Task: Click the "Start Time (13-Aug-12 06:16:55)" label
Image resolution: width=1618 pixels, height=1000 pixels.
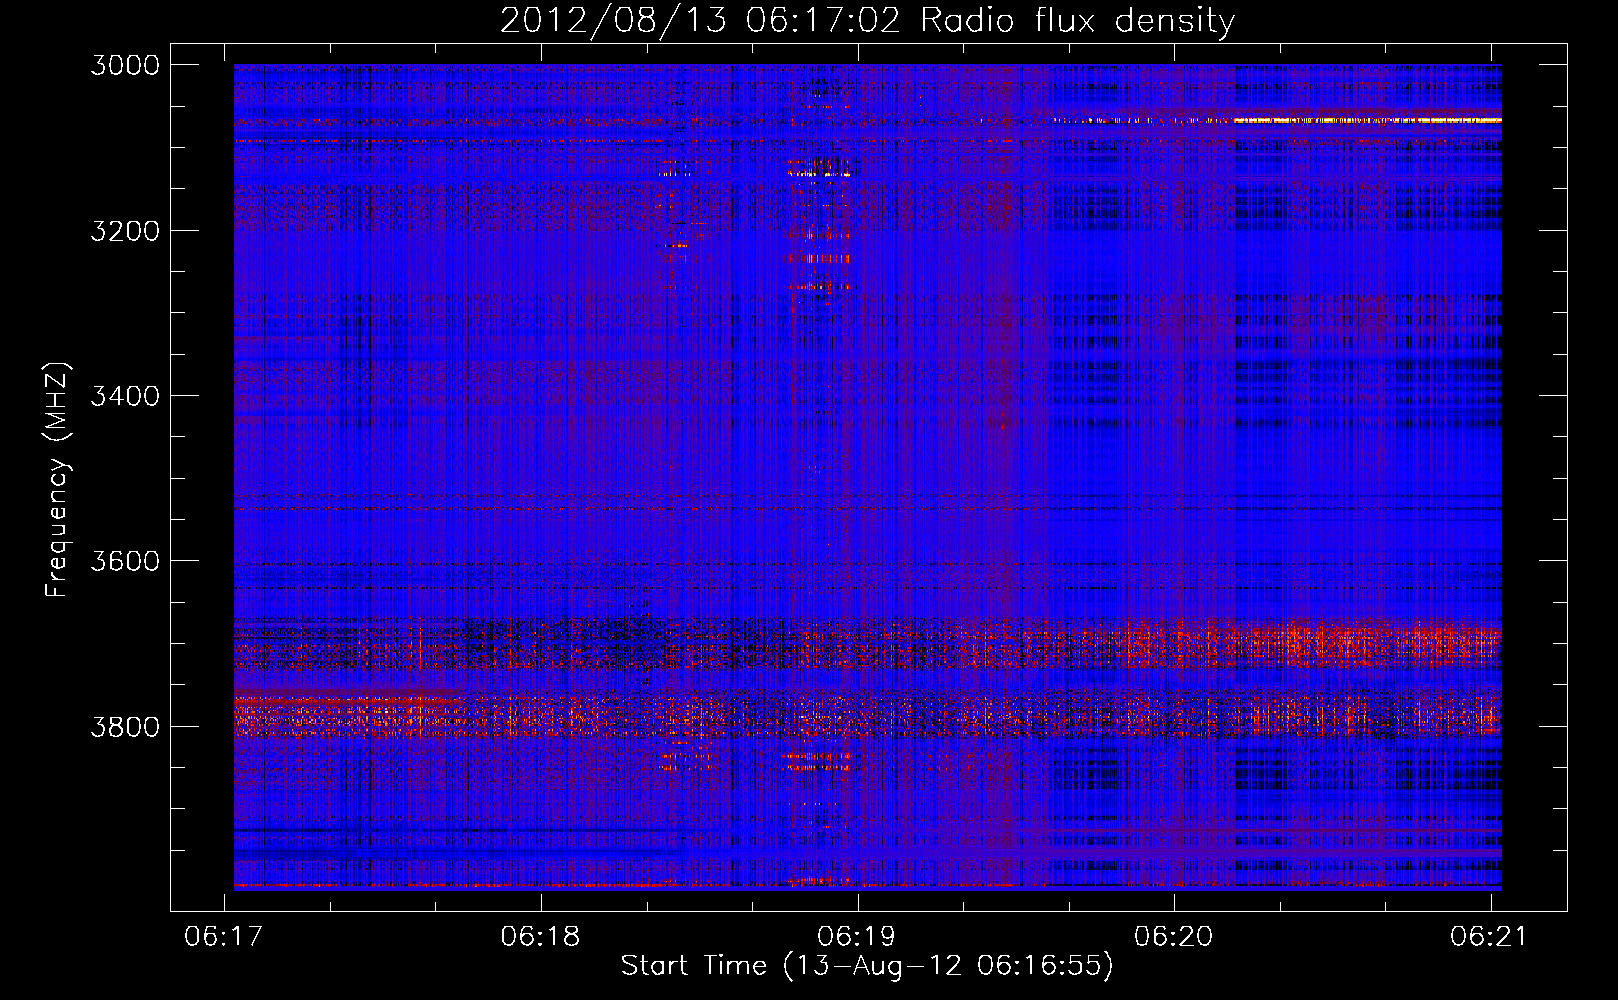Action: pyautogui.click(x=867, y=966)
